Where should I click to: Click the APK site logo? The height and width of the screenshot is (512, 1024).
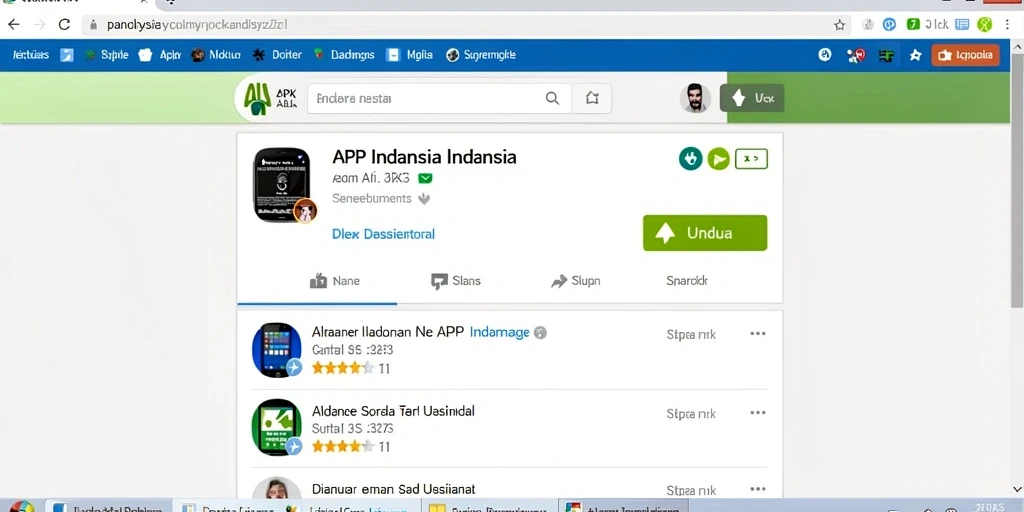click(269, 99)
